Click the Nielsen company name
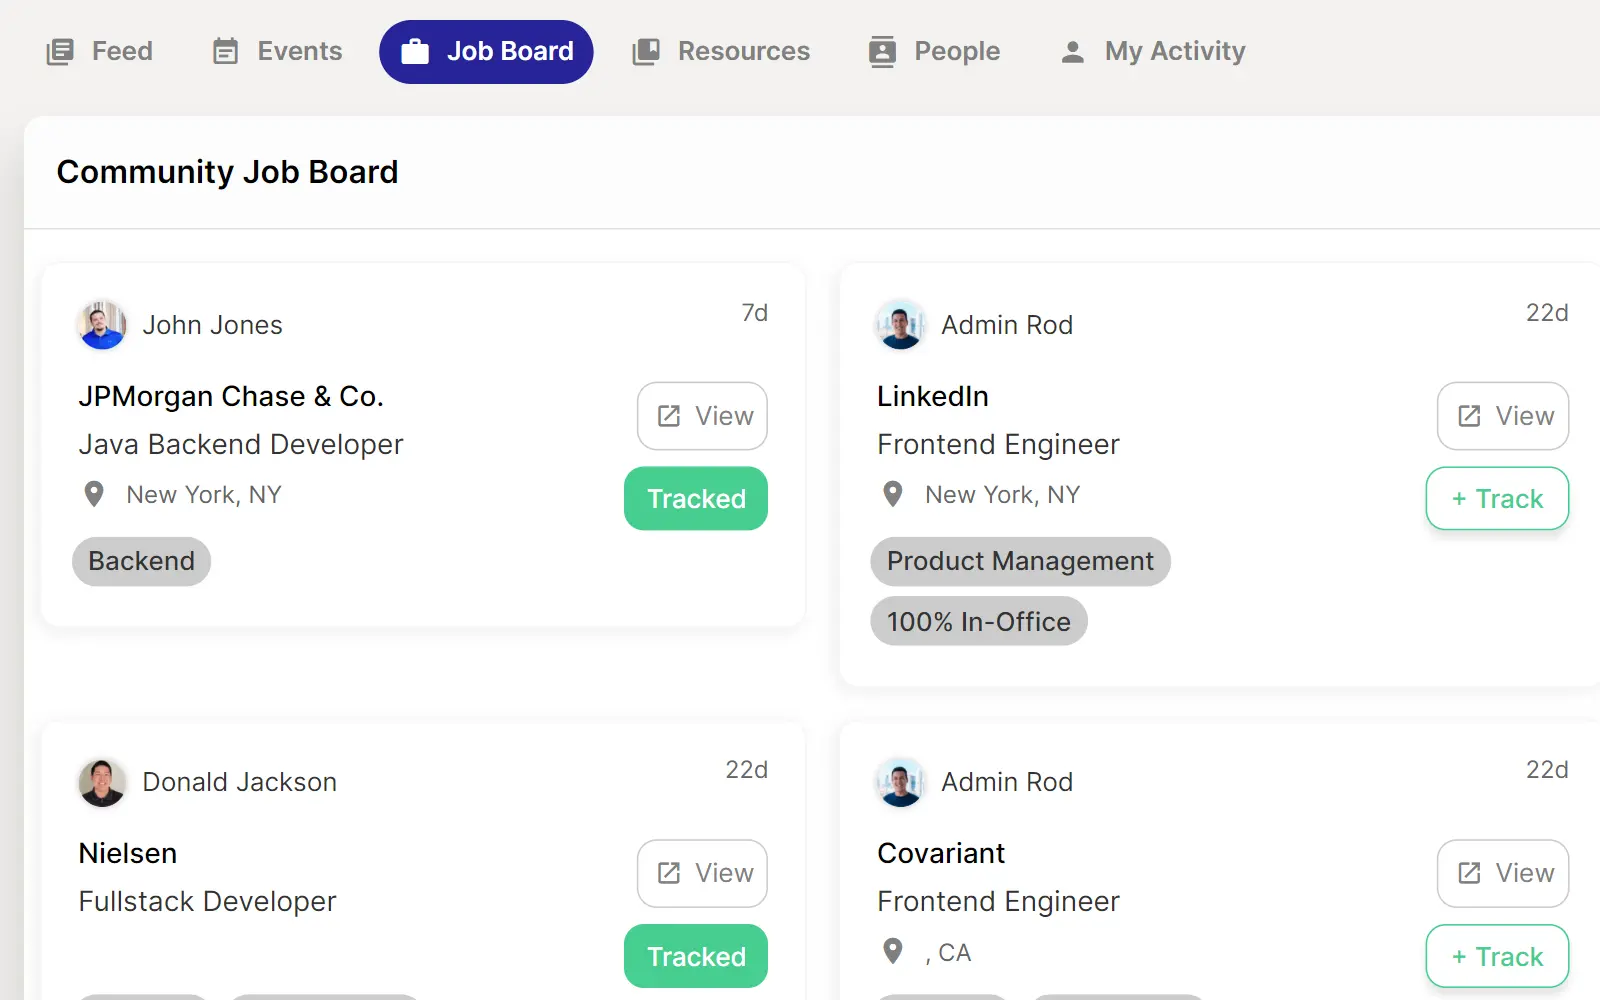This screenshot has height=1000, width=1600. (x=128, y=853)
